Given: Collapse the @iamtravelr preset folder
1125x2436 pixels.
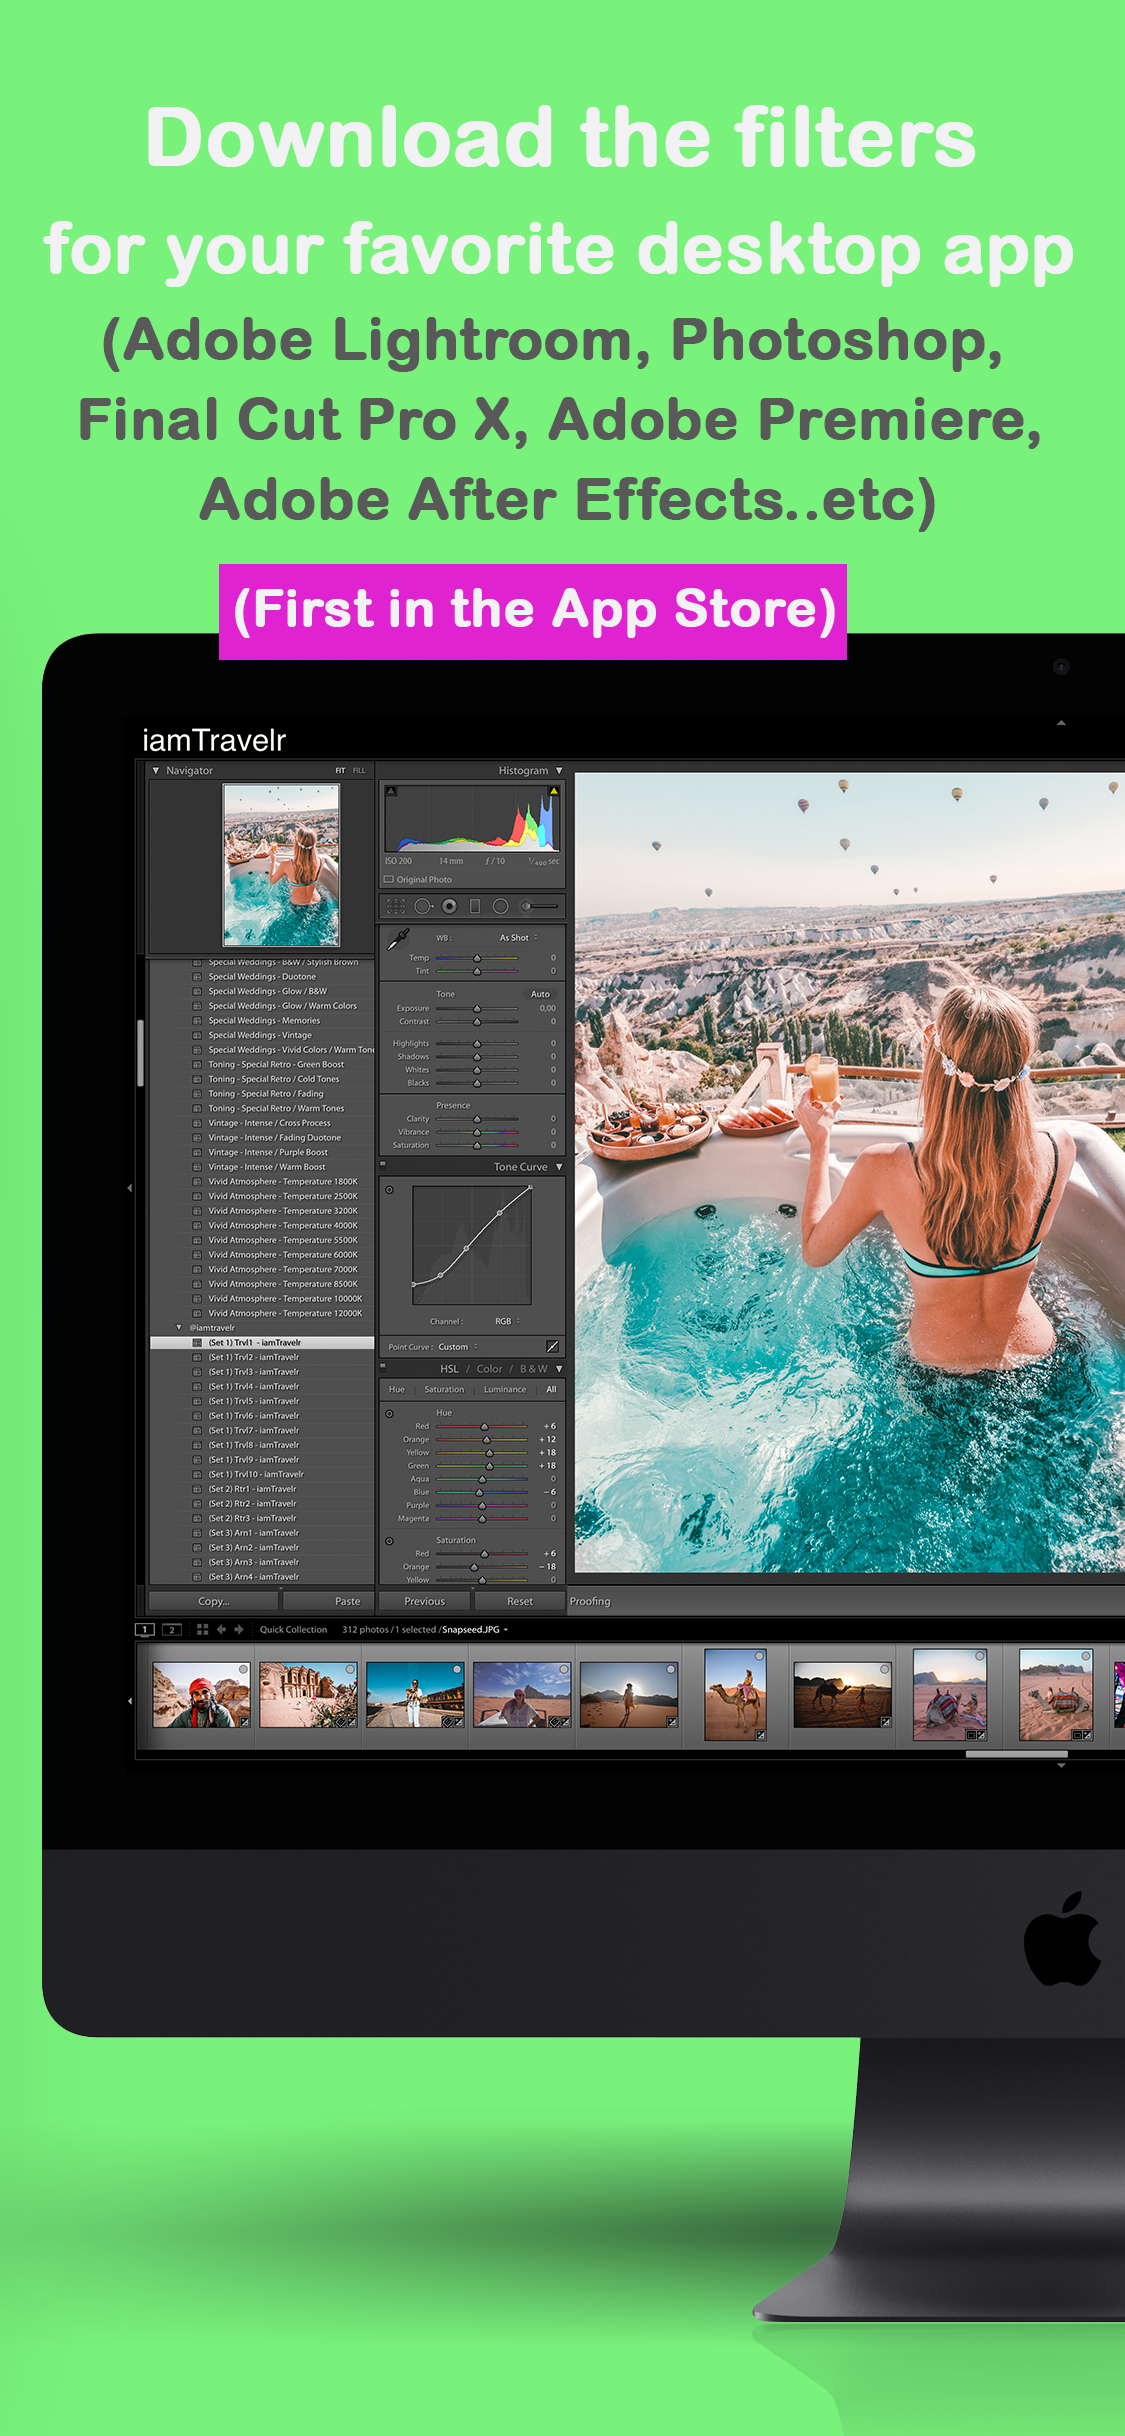Looking at the screenshot, I should [179, 1328].
